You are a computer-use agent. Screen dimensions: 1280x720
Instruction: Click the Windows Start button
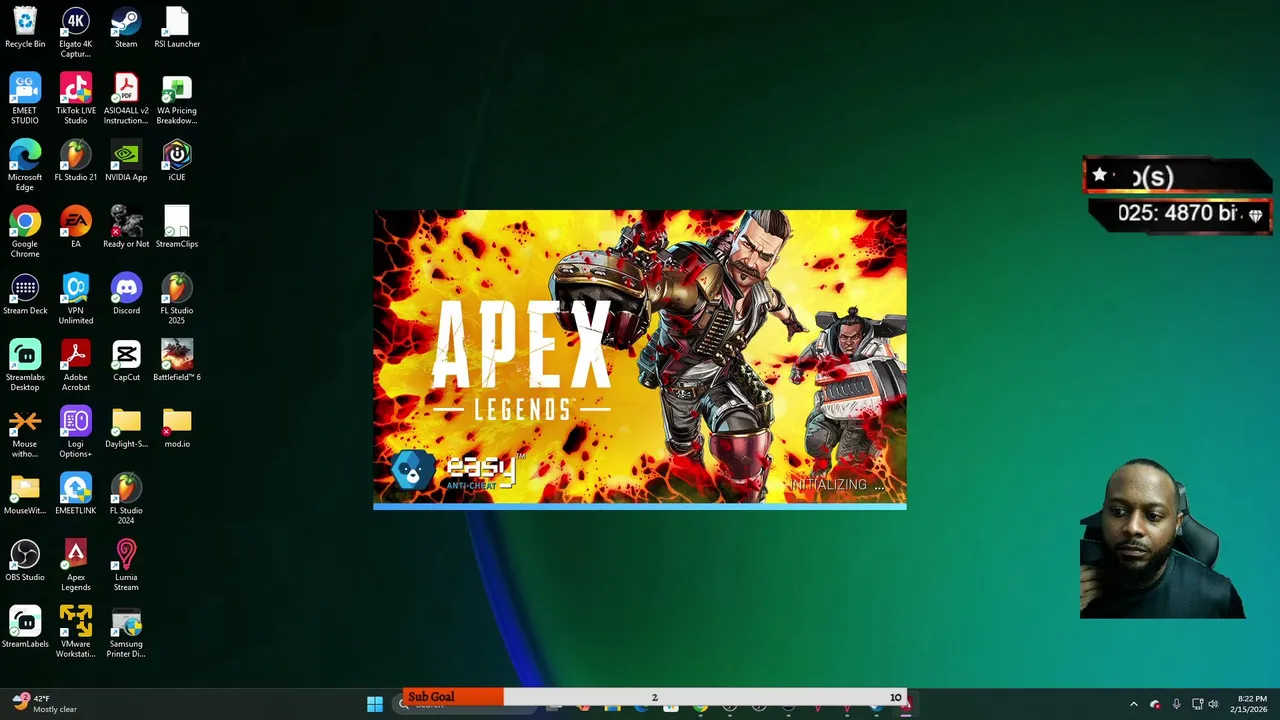[375, 704]
